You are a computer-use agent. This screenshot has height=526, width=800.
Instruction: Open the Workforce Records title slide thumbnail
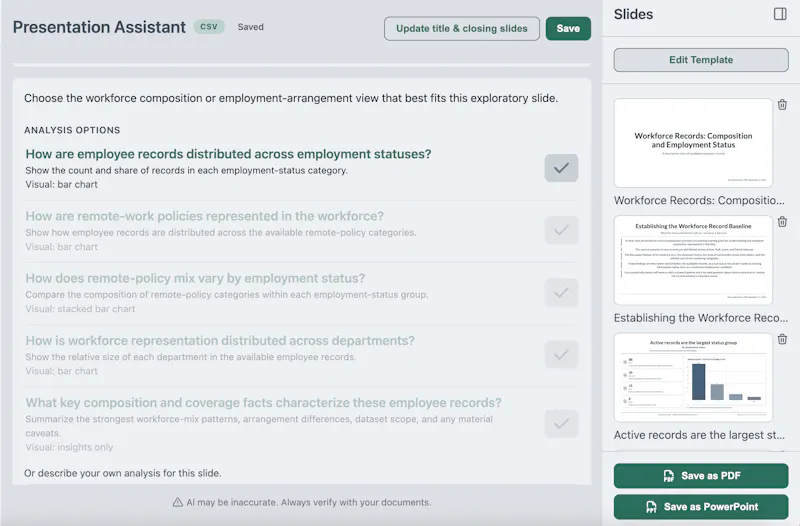click(x=693, y=143)
